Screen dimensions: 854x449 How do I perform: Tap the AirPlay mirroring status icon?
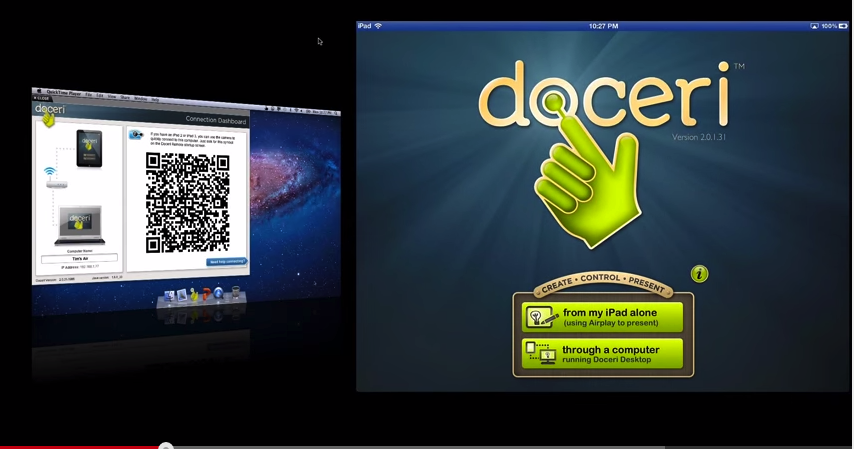point(814,26)
